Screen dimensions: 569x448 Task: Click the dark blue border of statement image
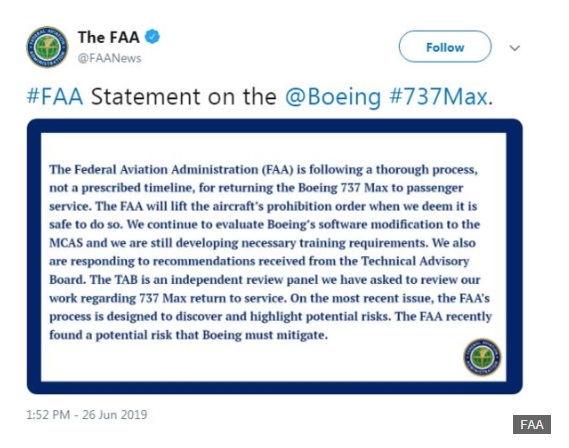(x=275, y=126)
